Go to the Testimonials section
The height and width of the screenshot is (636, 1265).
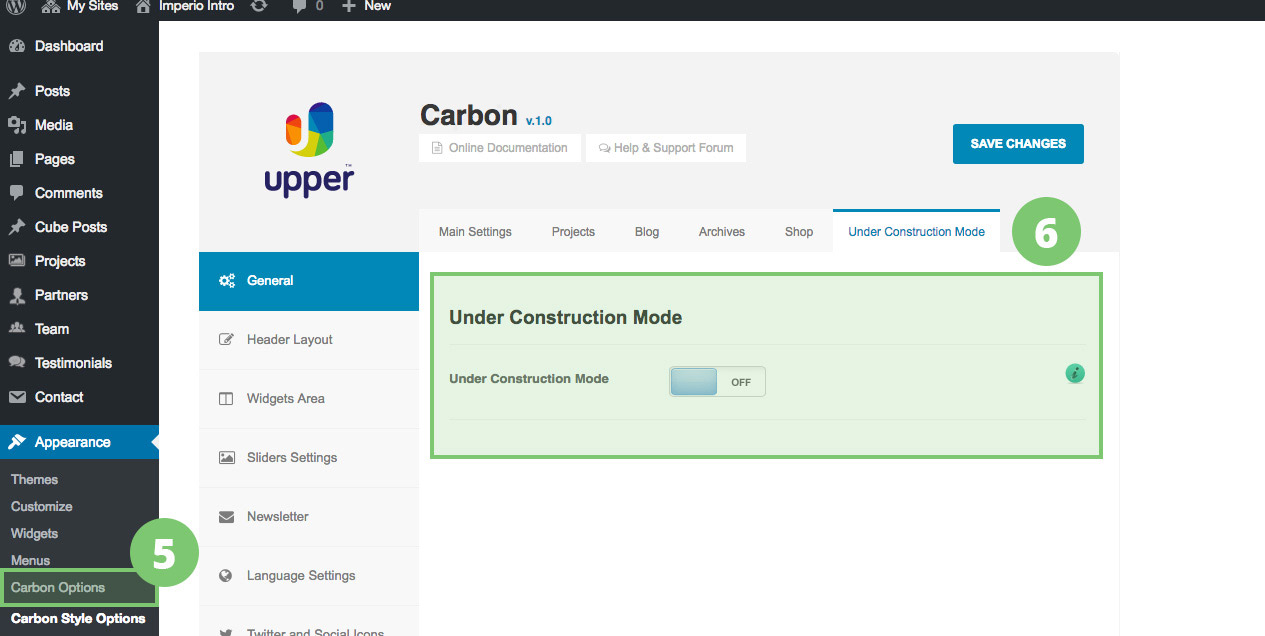click(x=73, y=363)
